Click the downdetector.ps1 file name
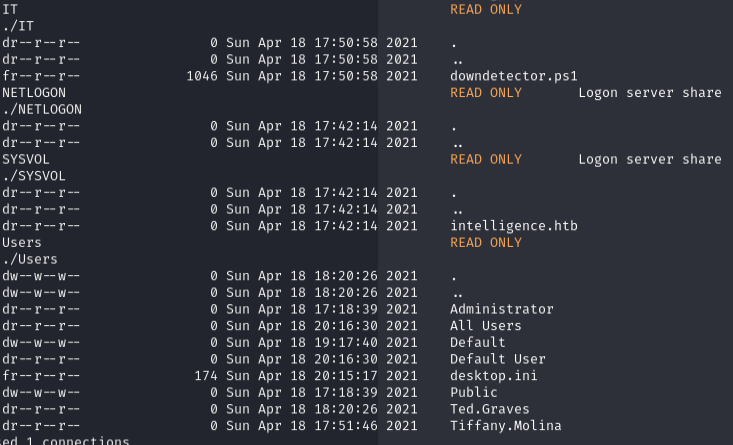The width and height of the screenshot is (733, 445). 514,76
